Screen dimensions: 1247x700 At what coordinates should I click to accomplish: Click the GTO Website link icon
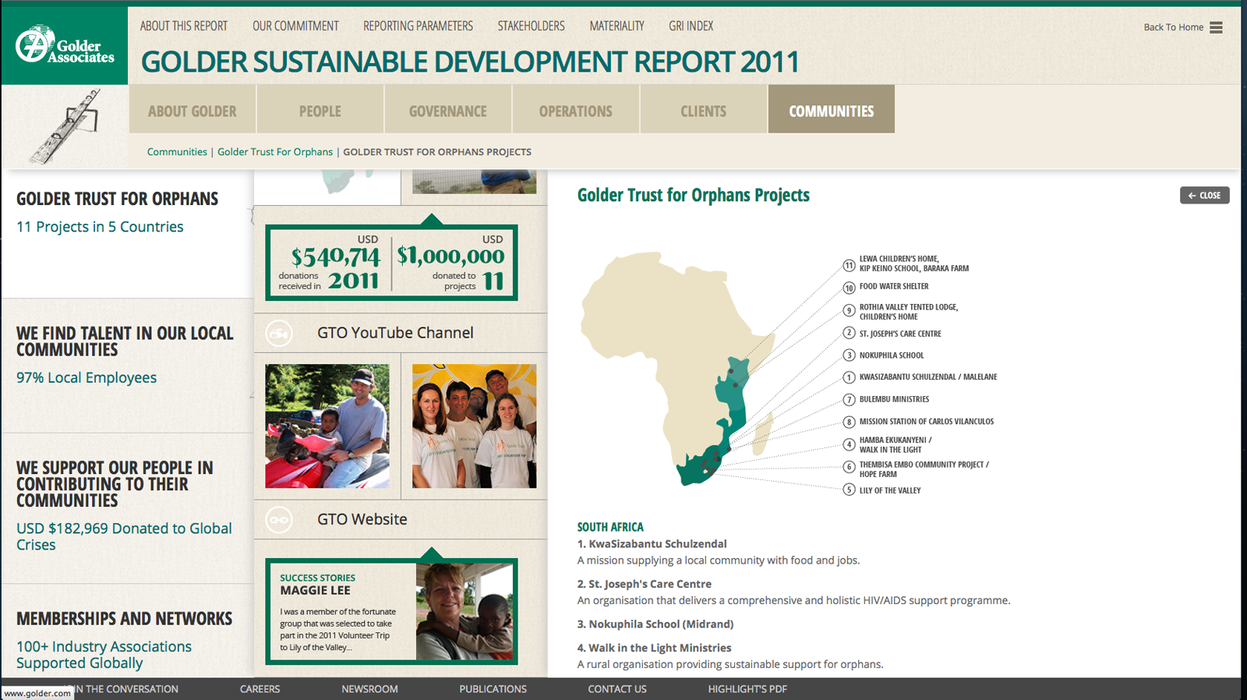[x=279, y=519]
